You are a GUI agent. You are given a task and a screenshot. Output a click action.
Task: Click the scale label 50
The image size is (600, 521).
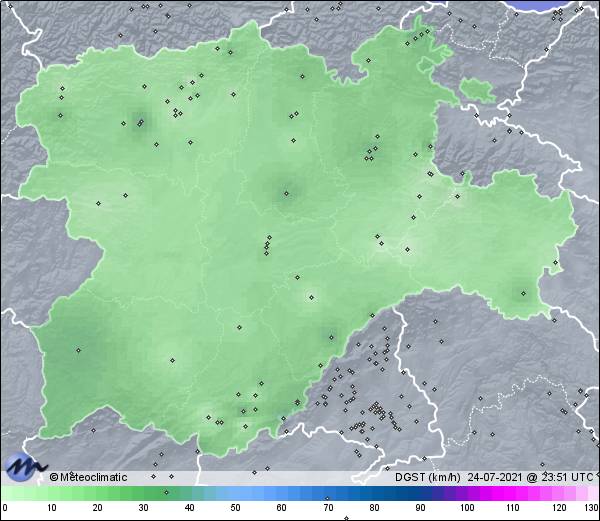pyautogui.click(x=235, y=508)
